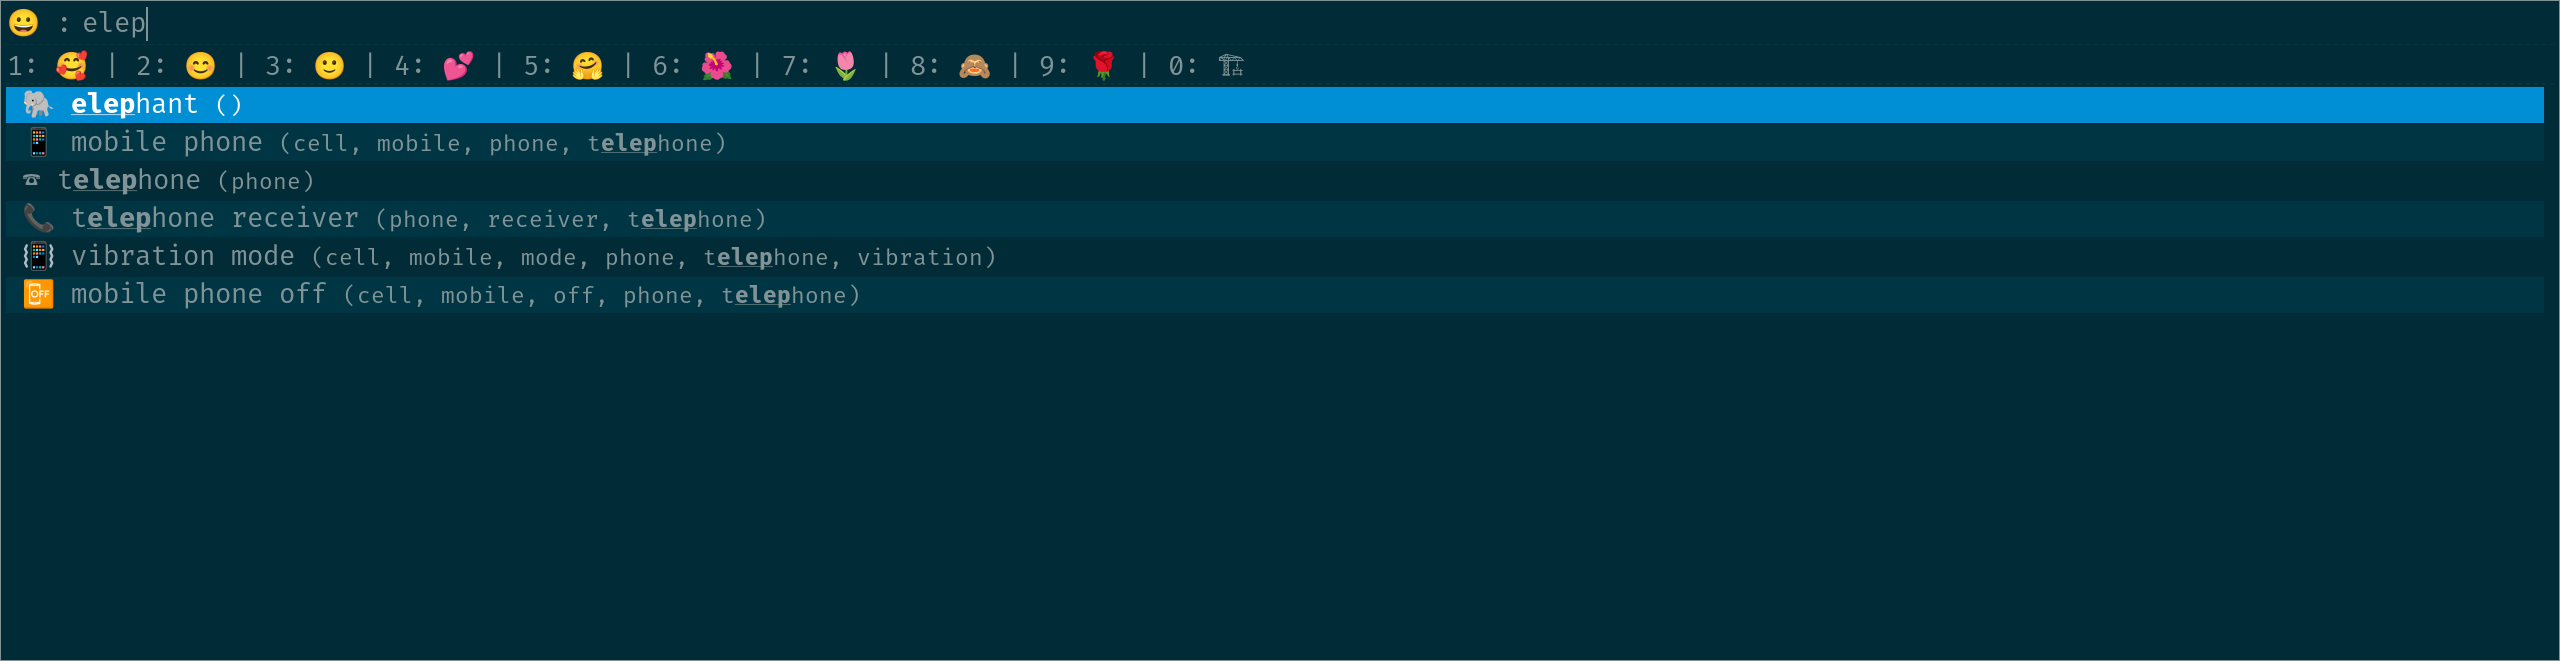Pick the hibiscus flower recent emoji
Screen dimensions: 2560x661
717,66
